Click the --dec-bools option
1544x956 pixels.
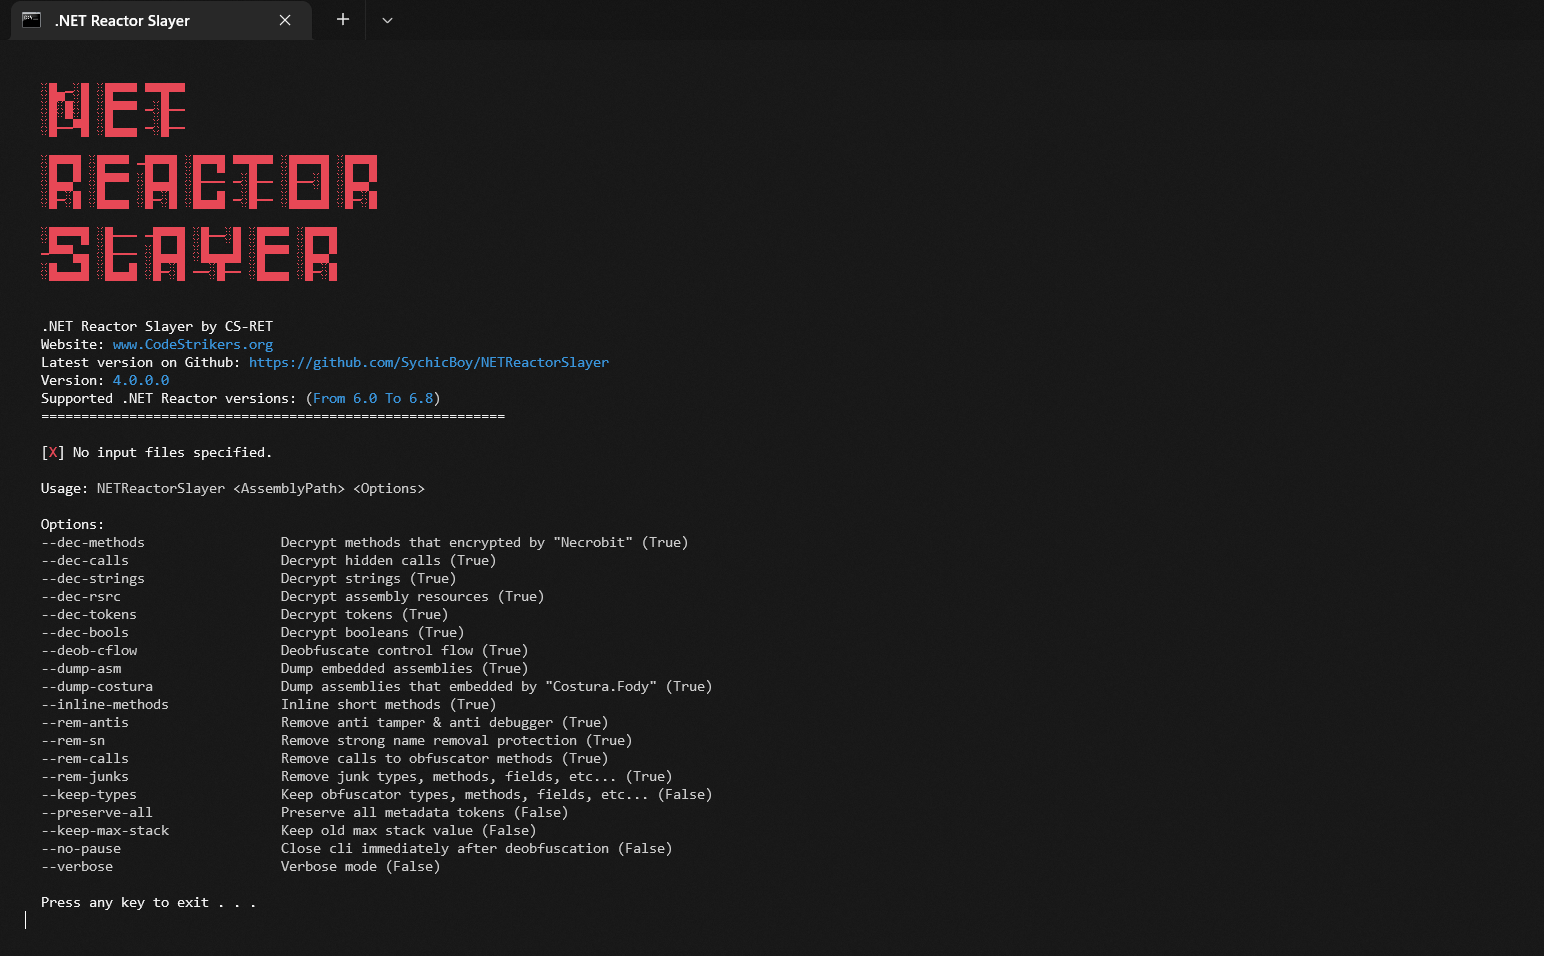[x=85, y=632]
